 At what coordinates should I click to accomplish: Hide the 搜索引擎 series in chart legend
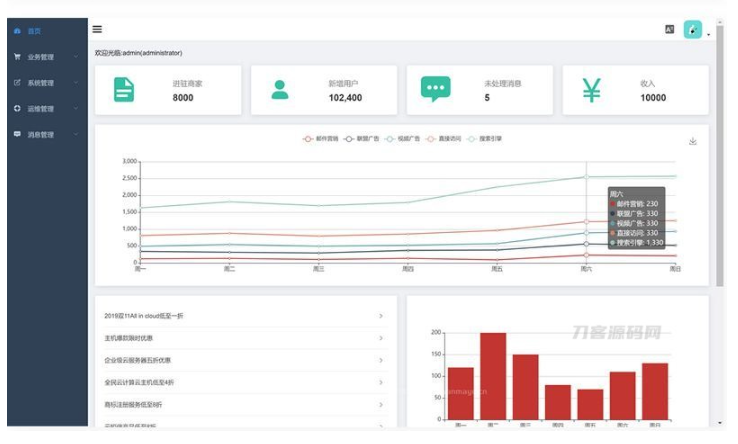tap(484, 138)
